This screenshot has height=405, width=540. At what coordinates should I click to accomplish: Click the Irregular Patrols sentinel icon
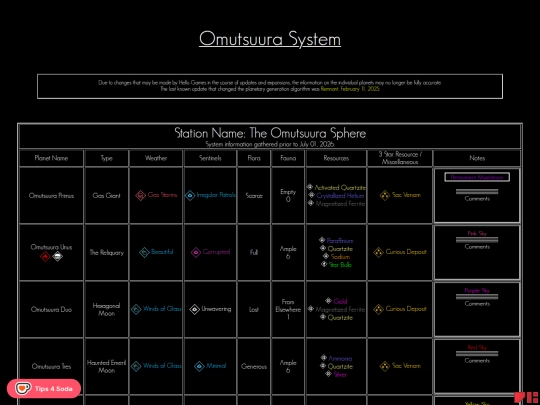190,196
